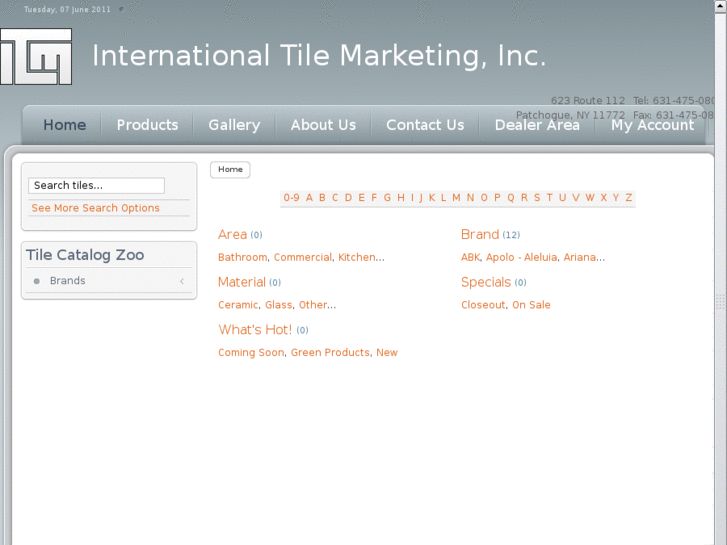This screenshot has width=727, height=545.
Task: Filter by letter D in alphabet index
Action: (348, 198)
